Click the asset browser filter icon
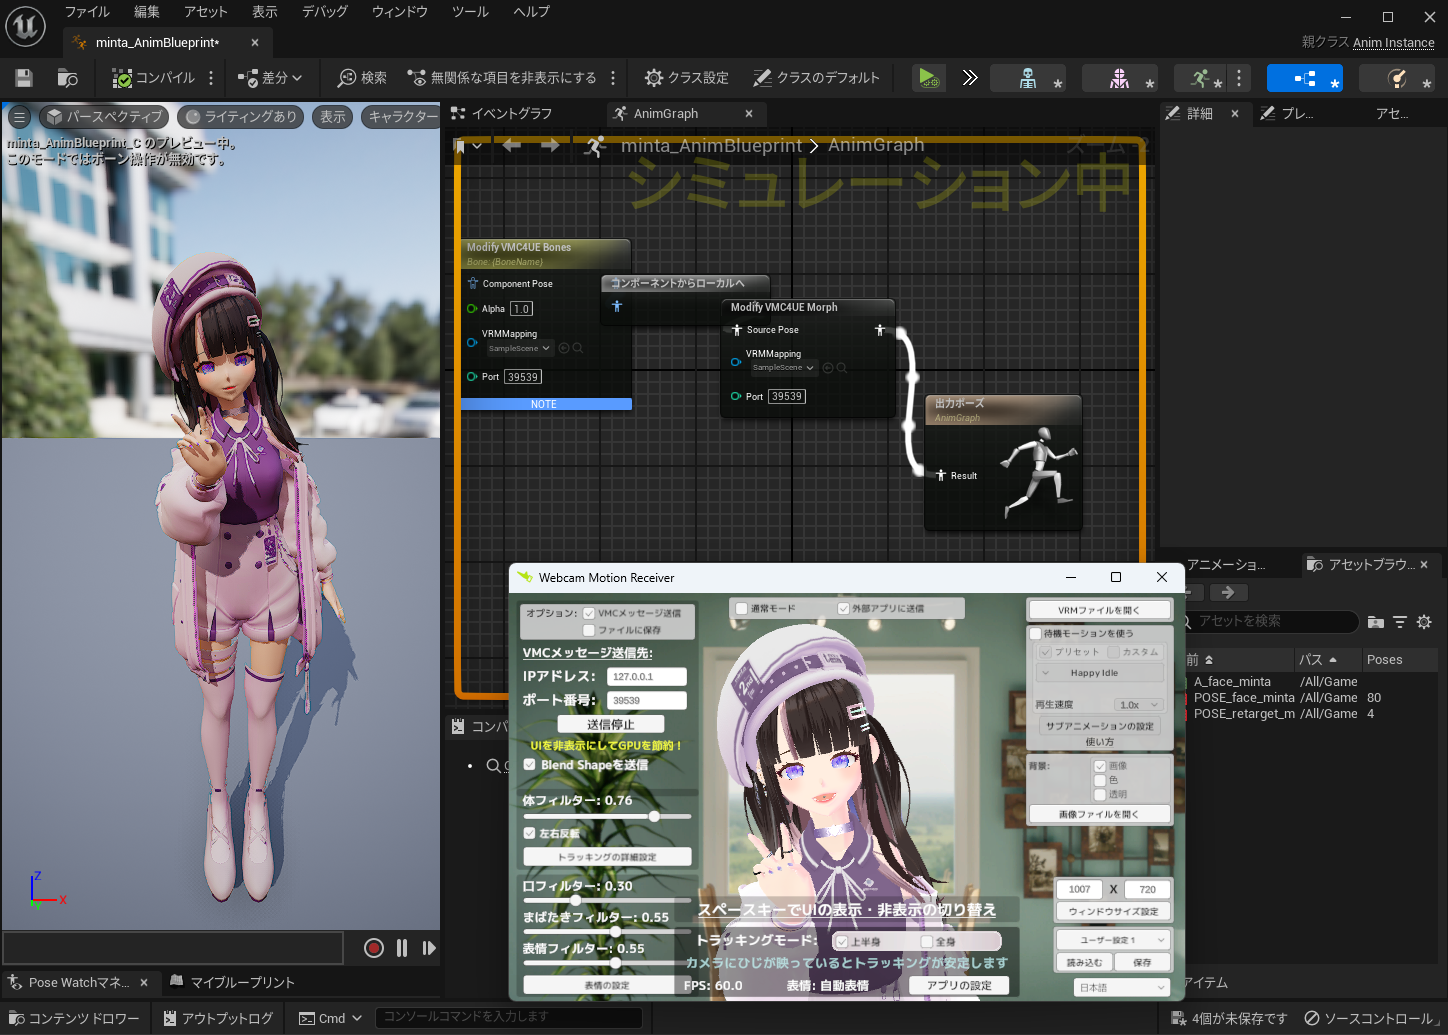Screen dimensions: 1448x1035 1400,622
